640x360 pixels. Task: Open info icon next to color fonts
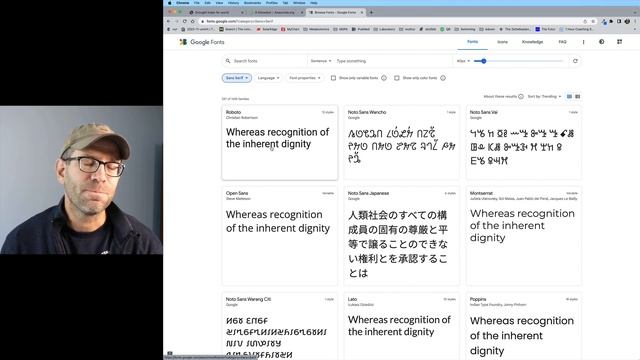(x=443, y=78)
